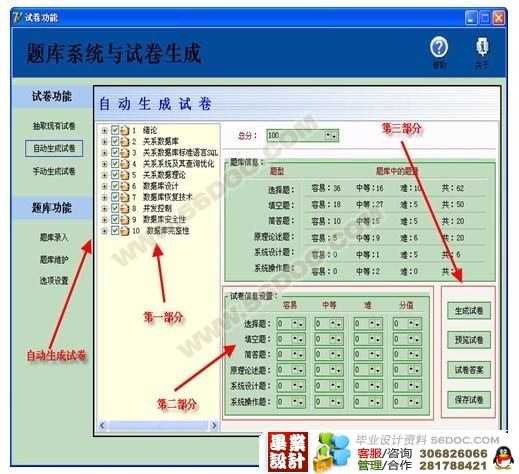
Task: Click the 总分 spinner arrows
Action: pos(331,136)
